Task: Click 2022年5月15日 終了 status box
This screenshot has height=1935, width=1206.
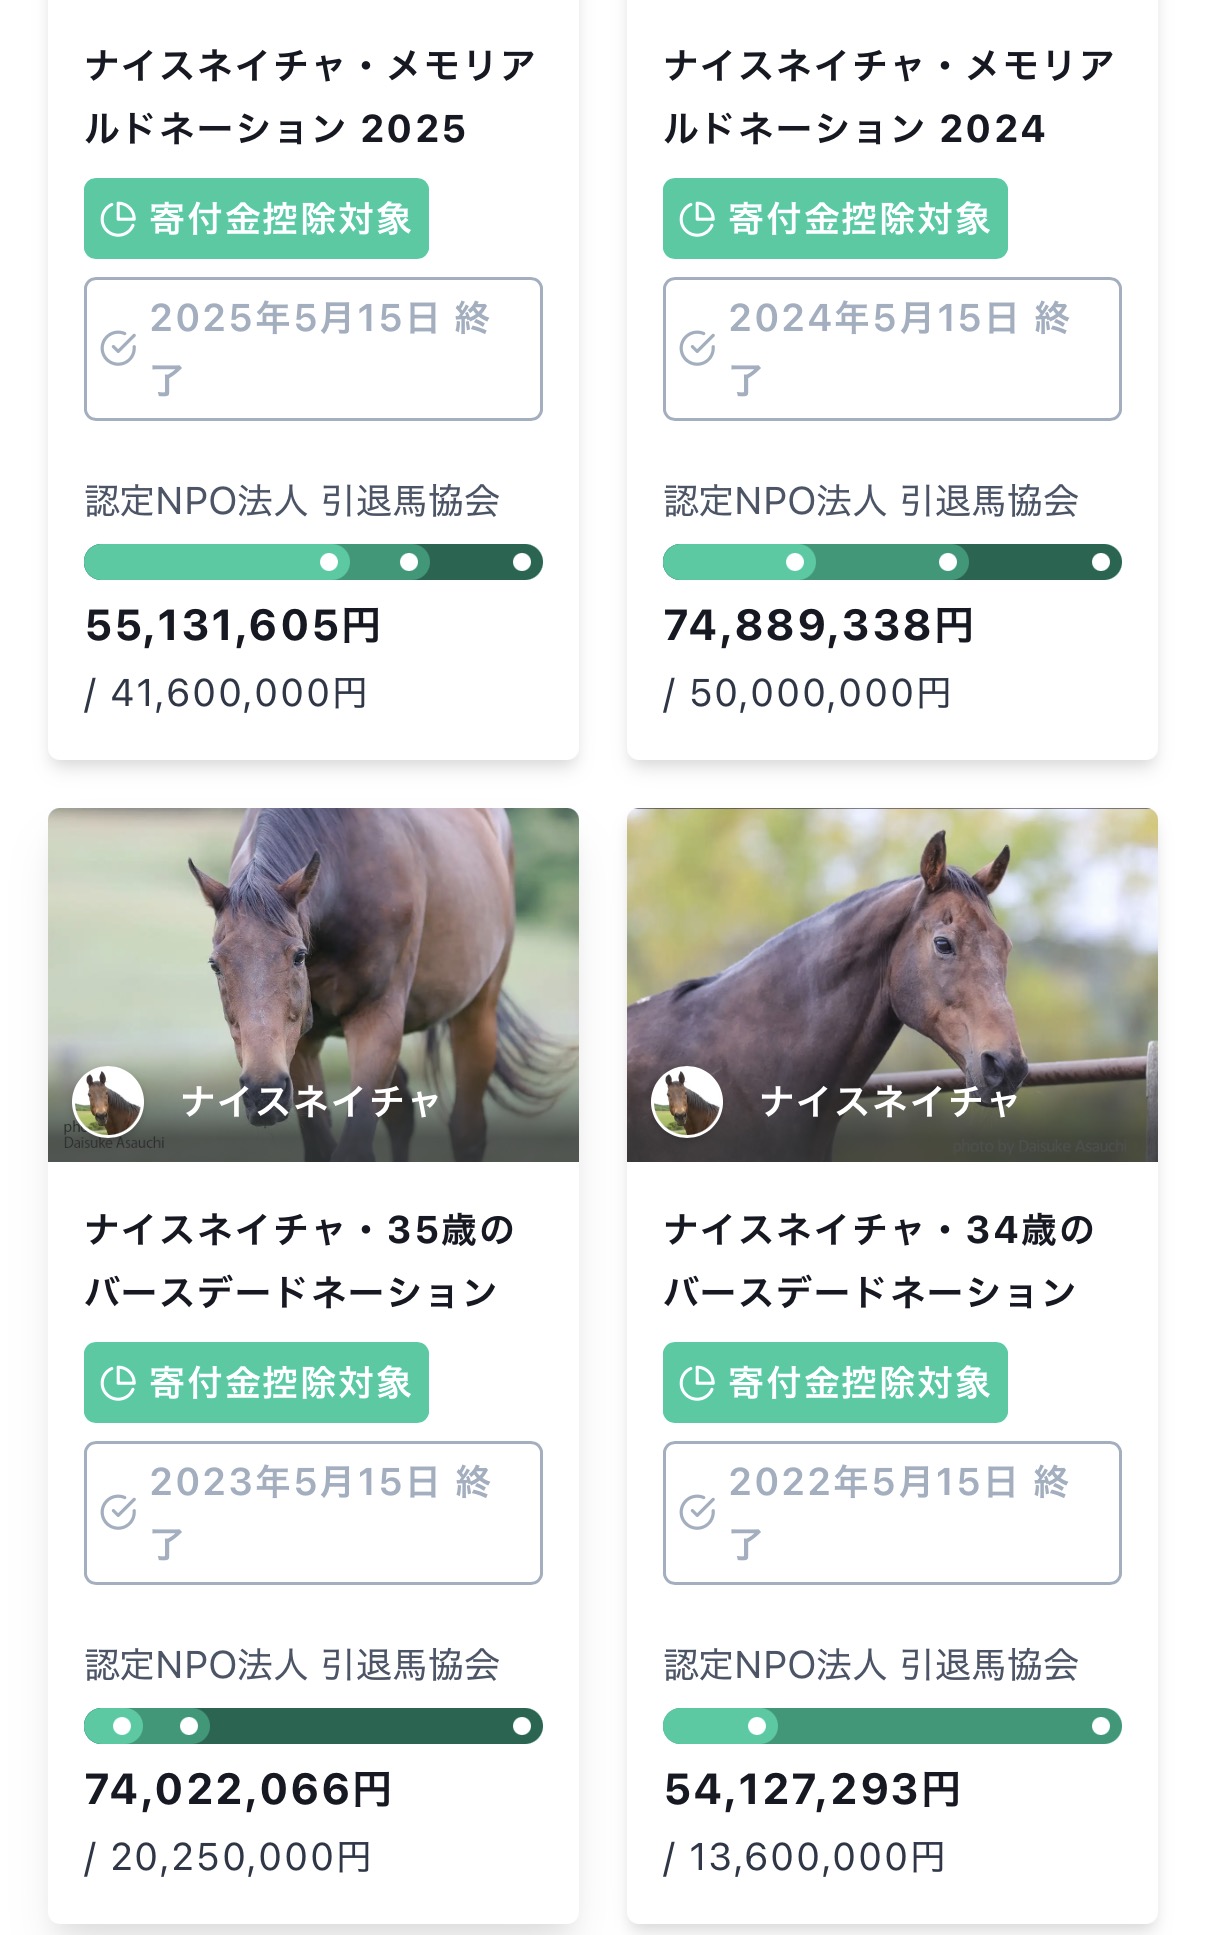Action: click(892, 1512)
